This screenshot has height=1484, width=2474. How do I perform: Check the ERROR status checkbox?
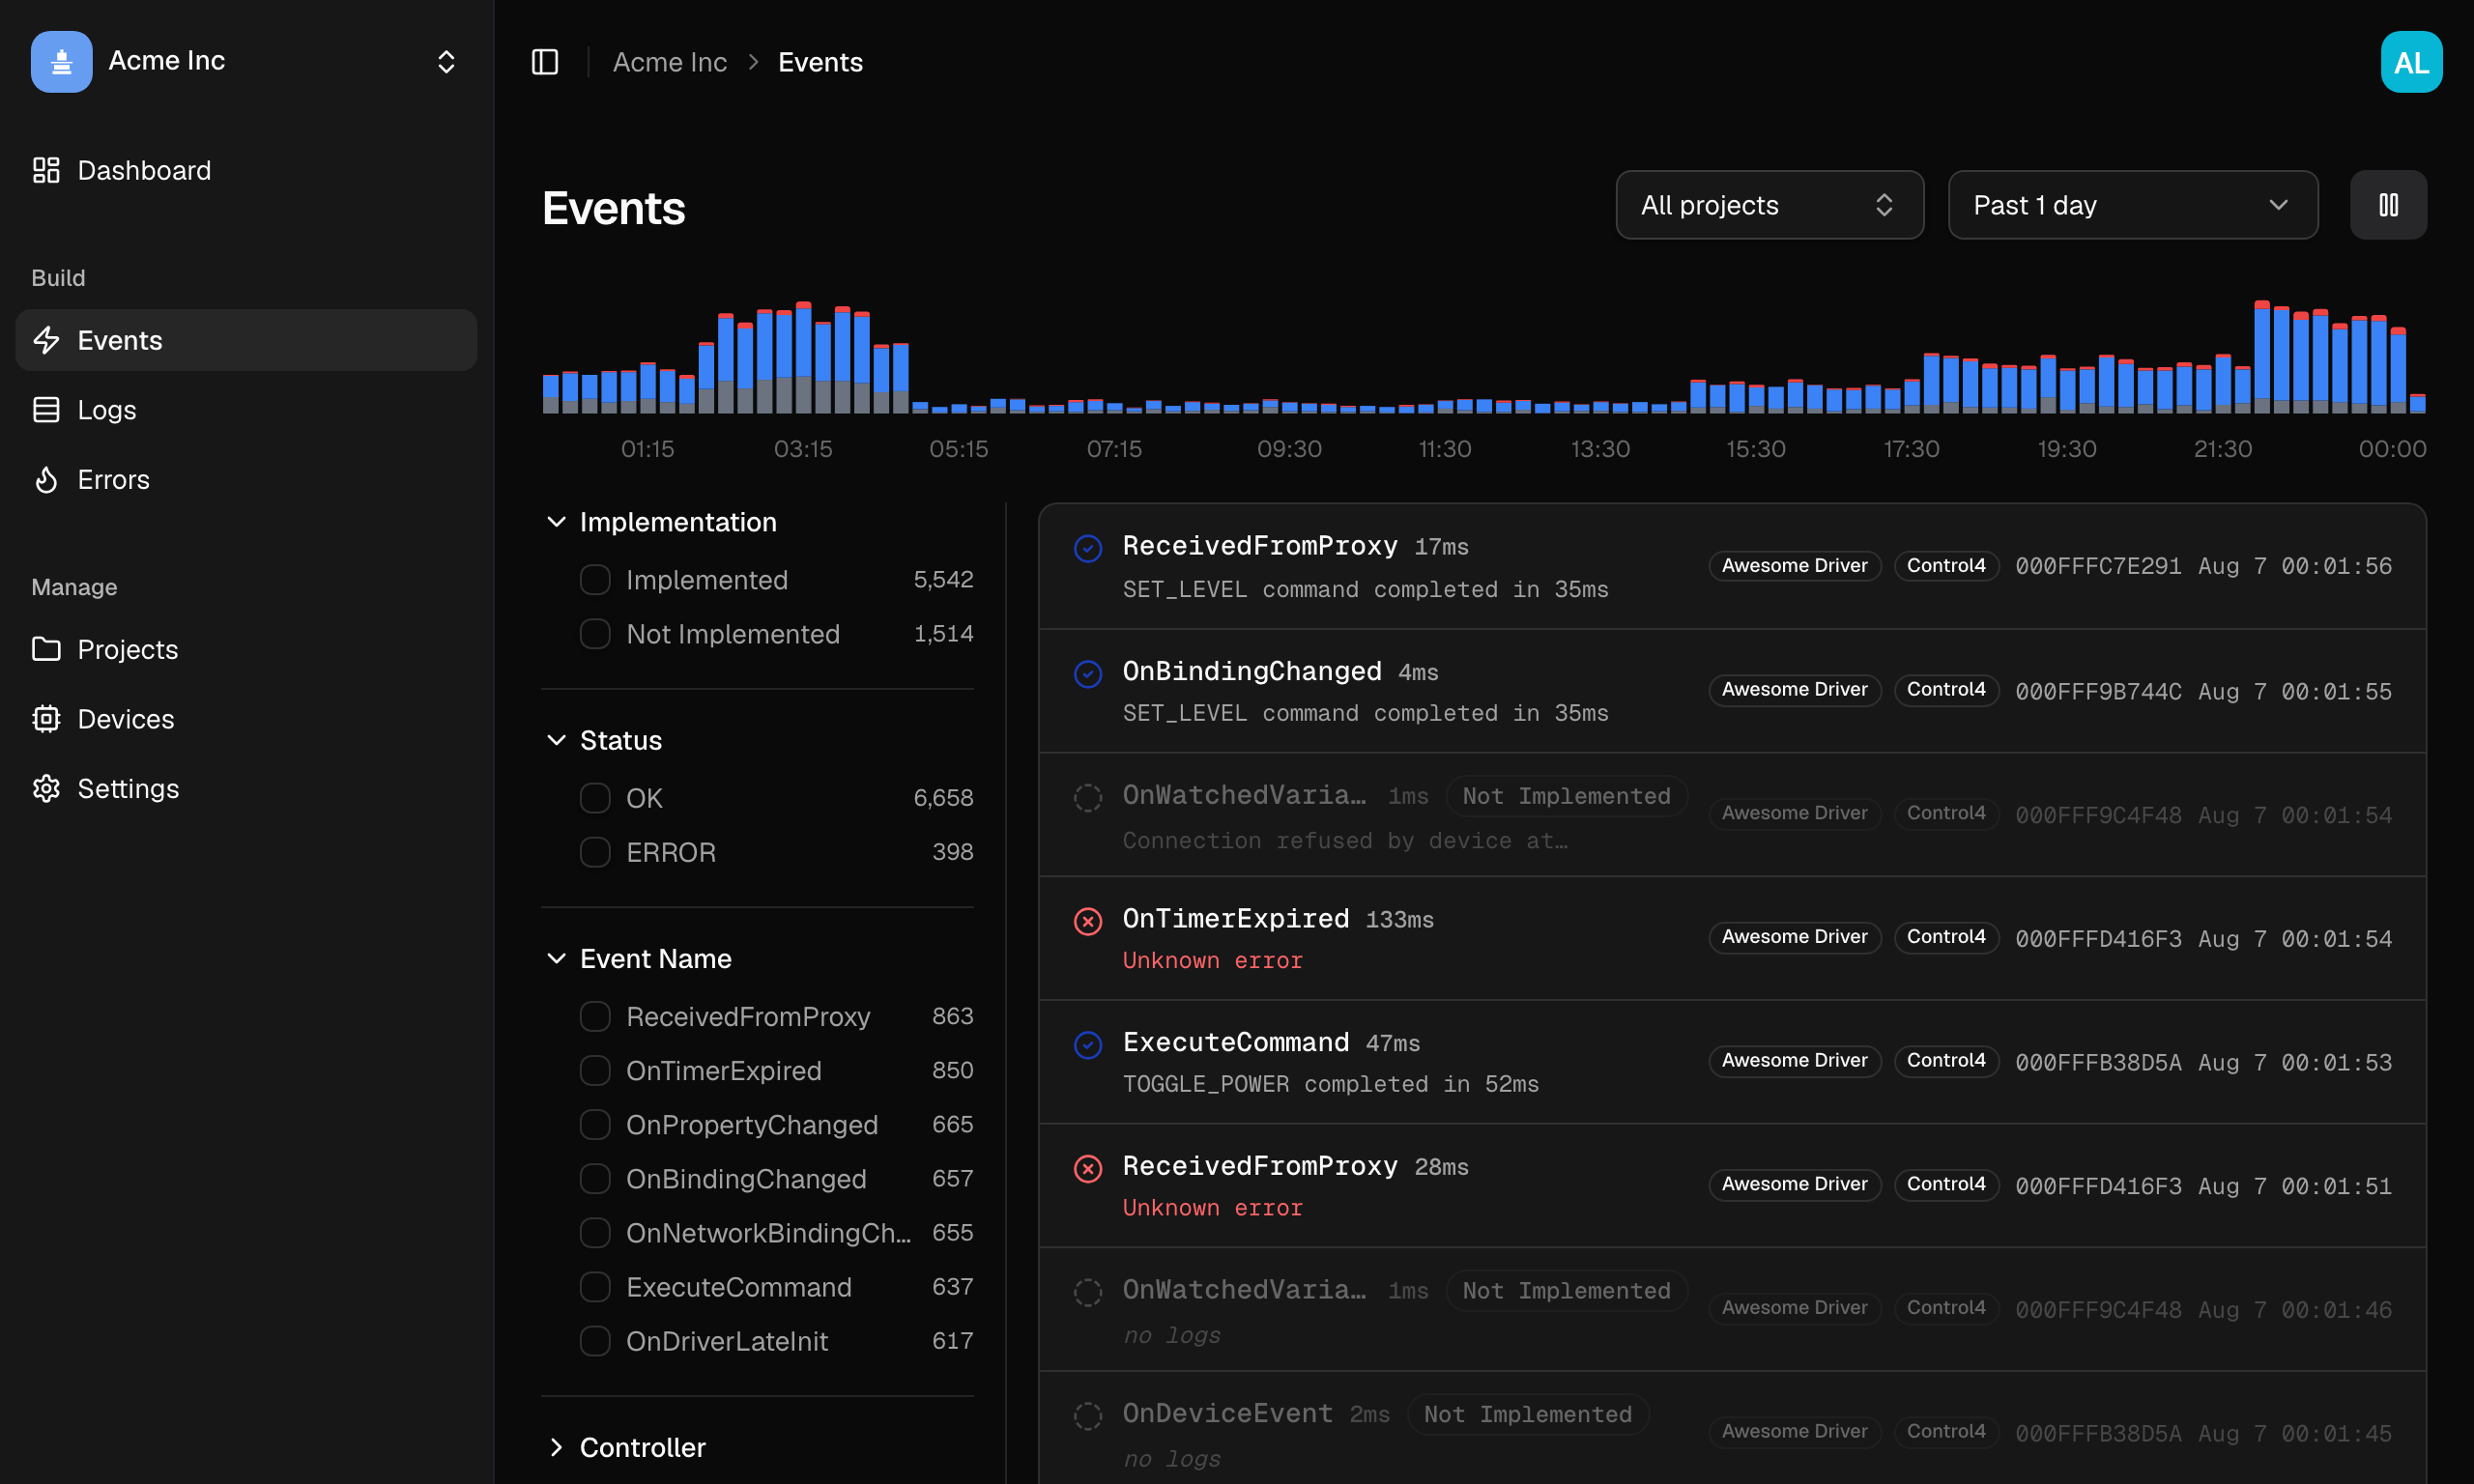[595, 852]
